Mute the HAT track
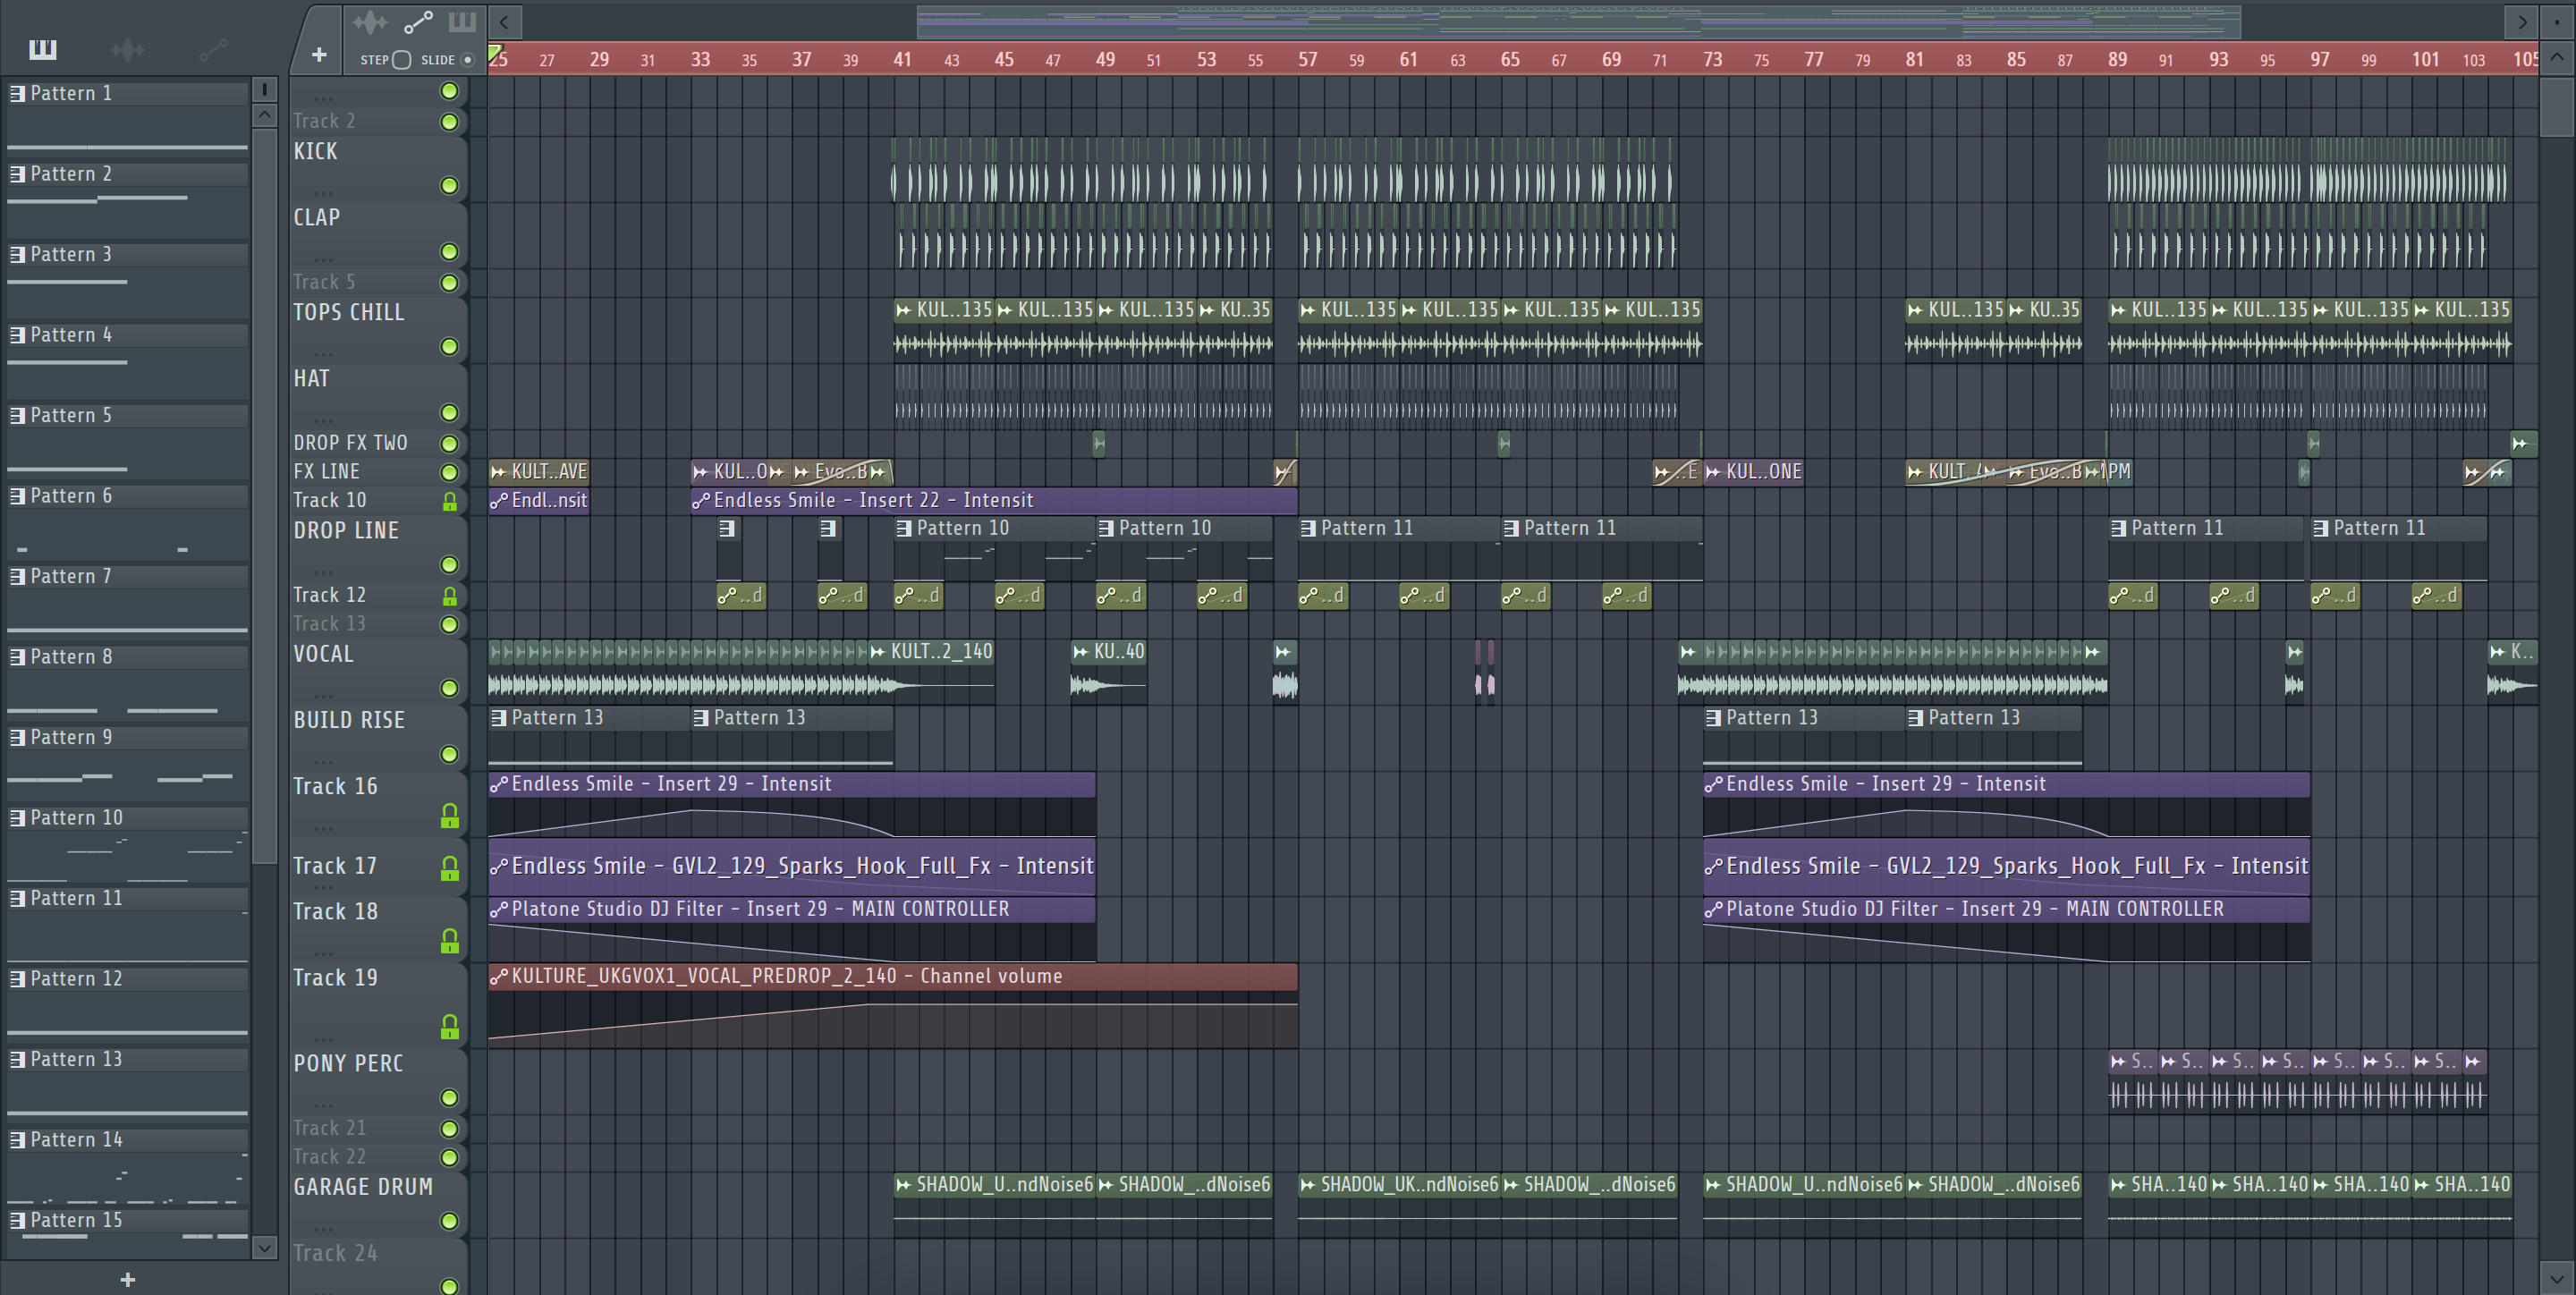The height and width of the screenshot is (1295, 2576). (449, 413)
